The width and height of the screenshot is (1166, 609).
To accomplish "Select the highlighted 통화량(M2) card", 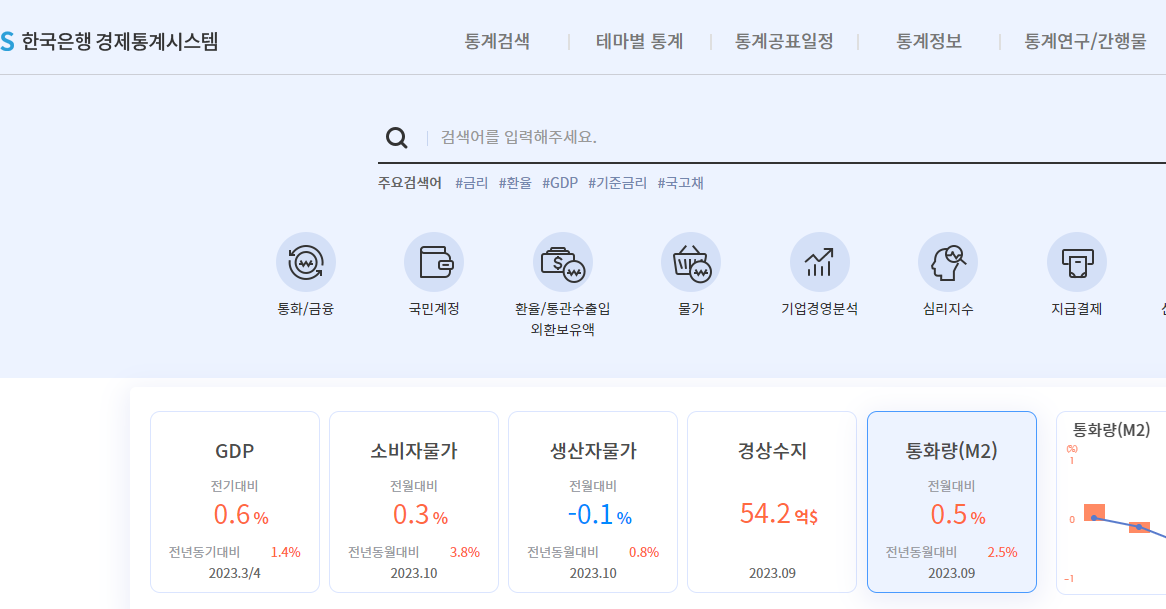I will [x=951, y=500].
